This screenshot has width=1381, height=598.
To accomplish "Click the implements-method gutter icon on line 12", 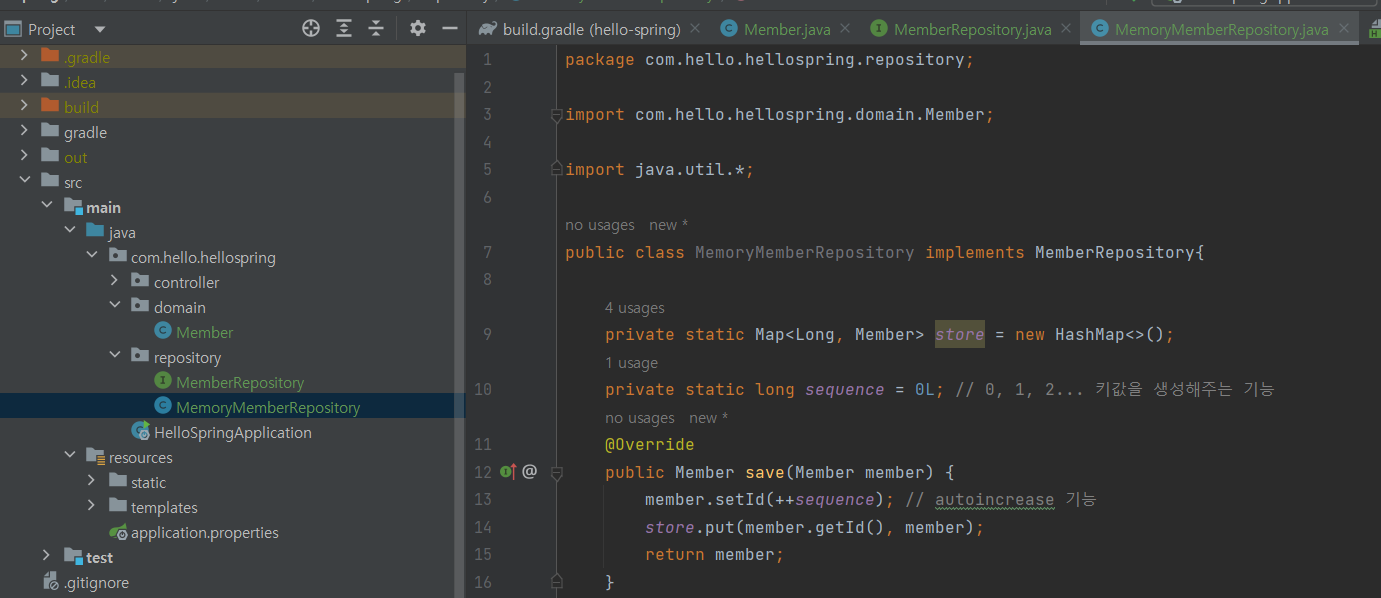I will click(508, 472).
